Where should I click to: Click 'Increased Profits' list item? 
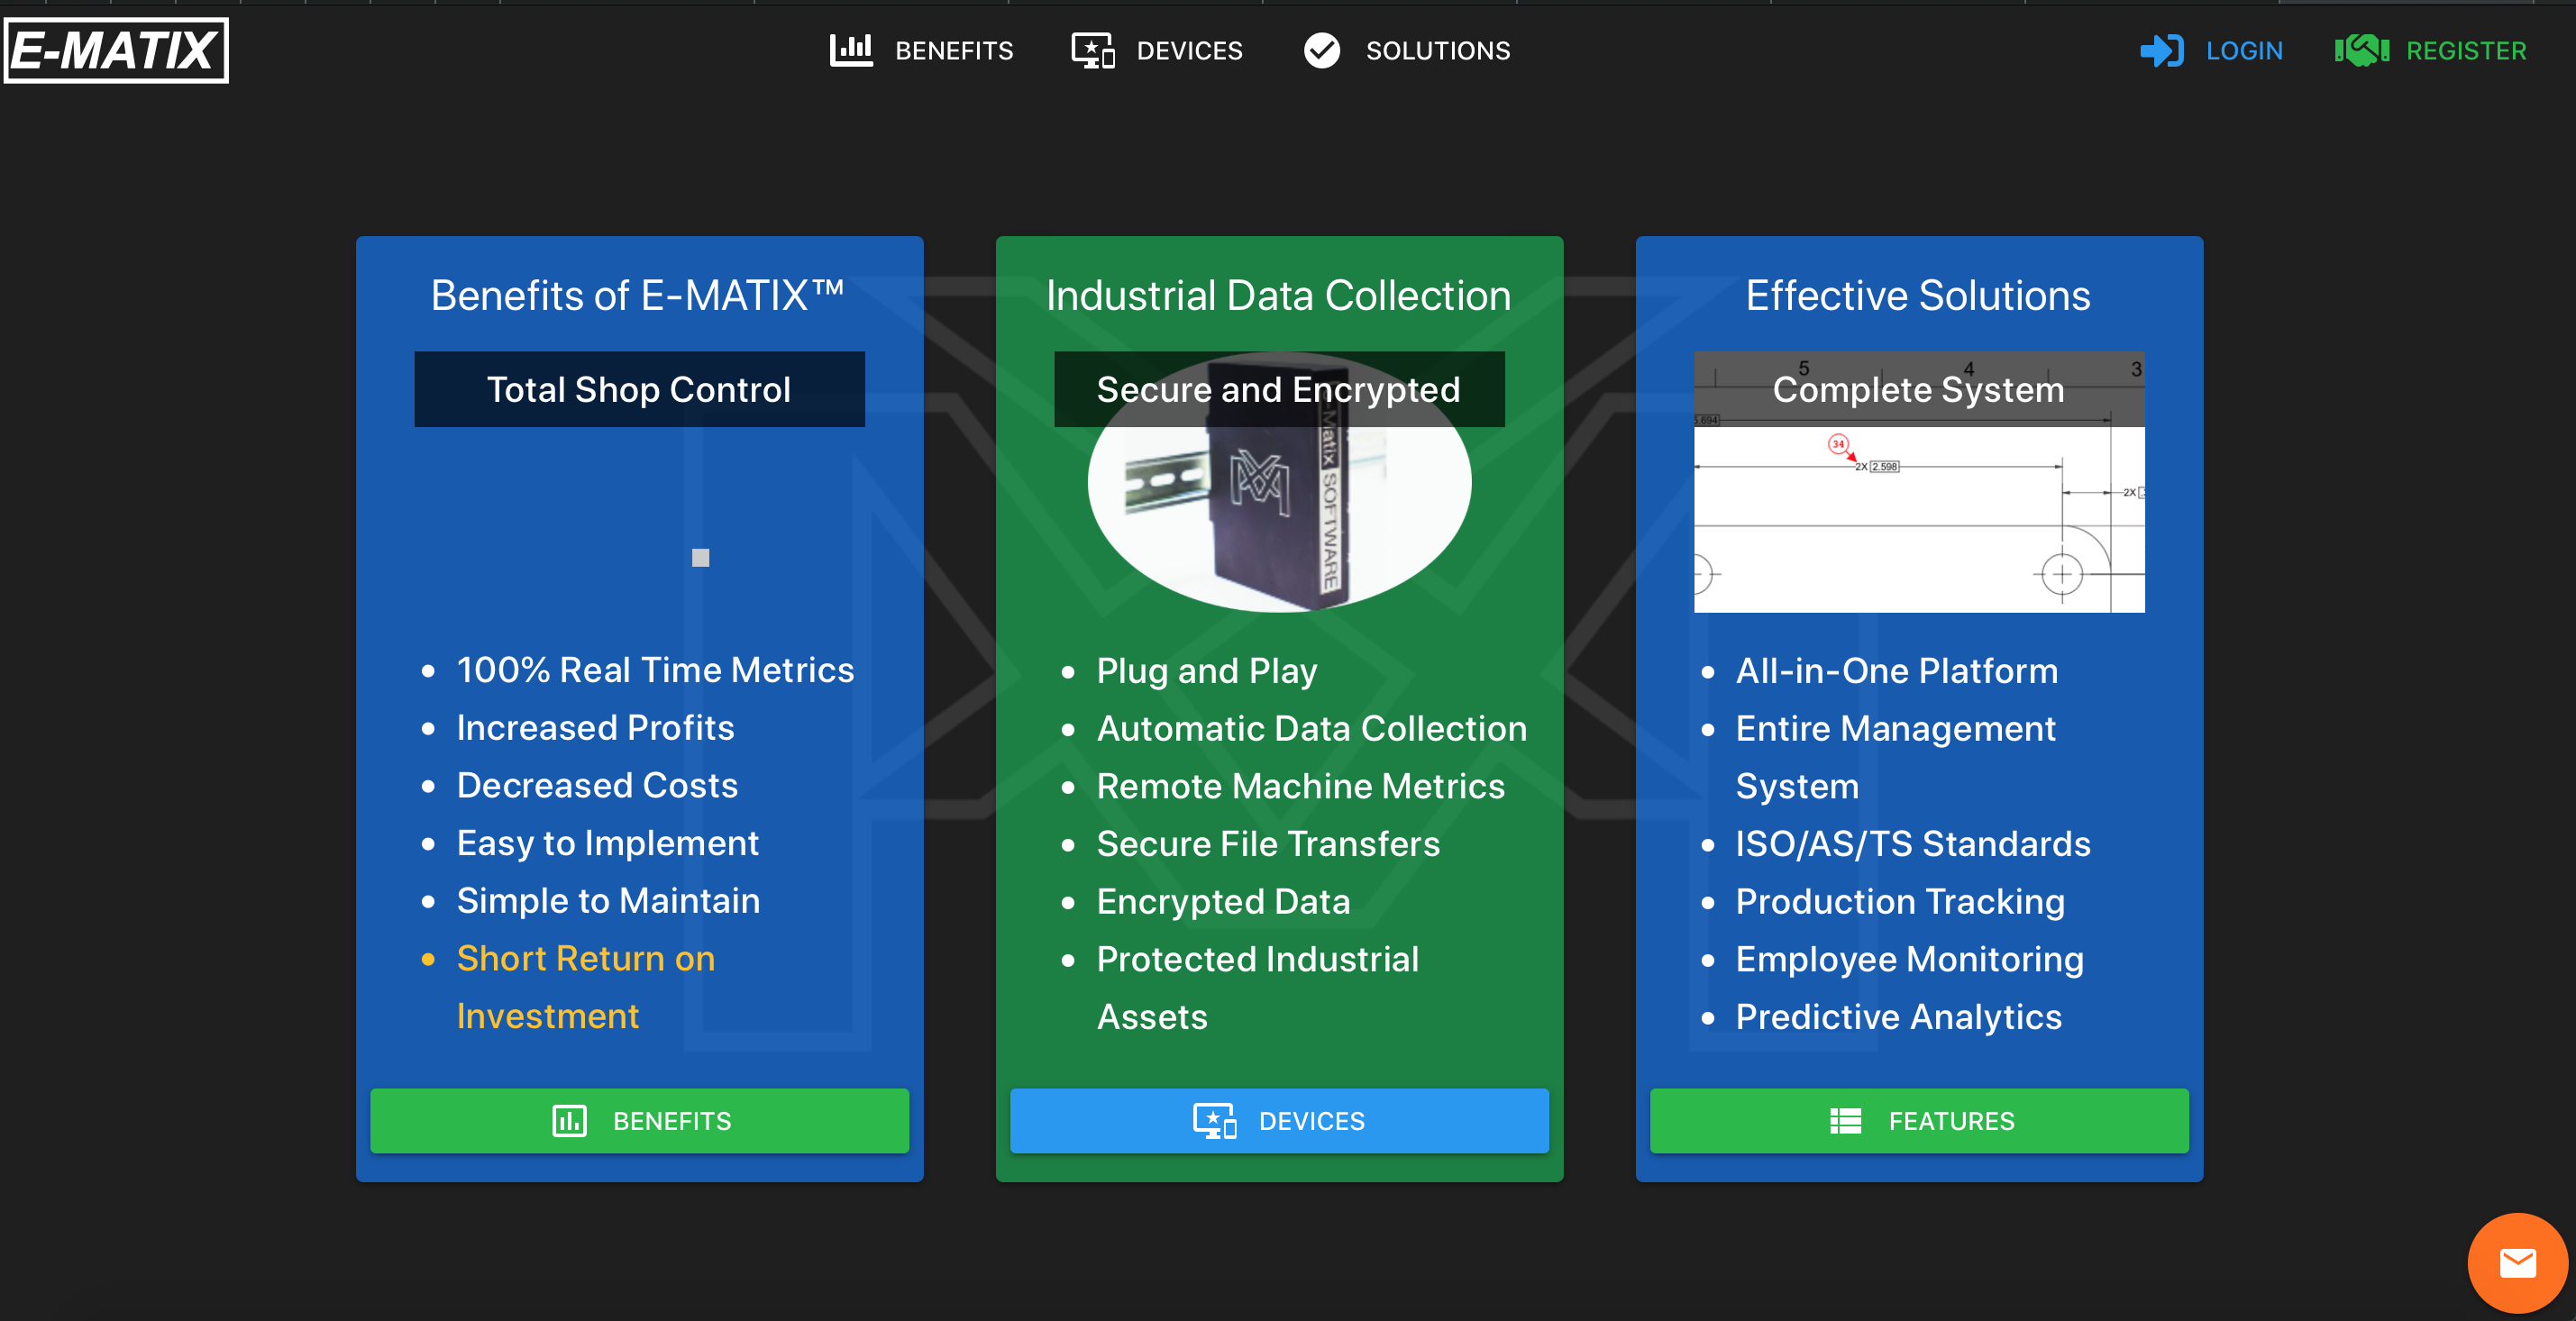pyautogui.click(x=596, y=727)
